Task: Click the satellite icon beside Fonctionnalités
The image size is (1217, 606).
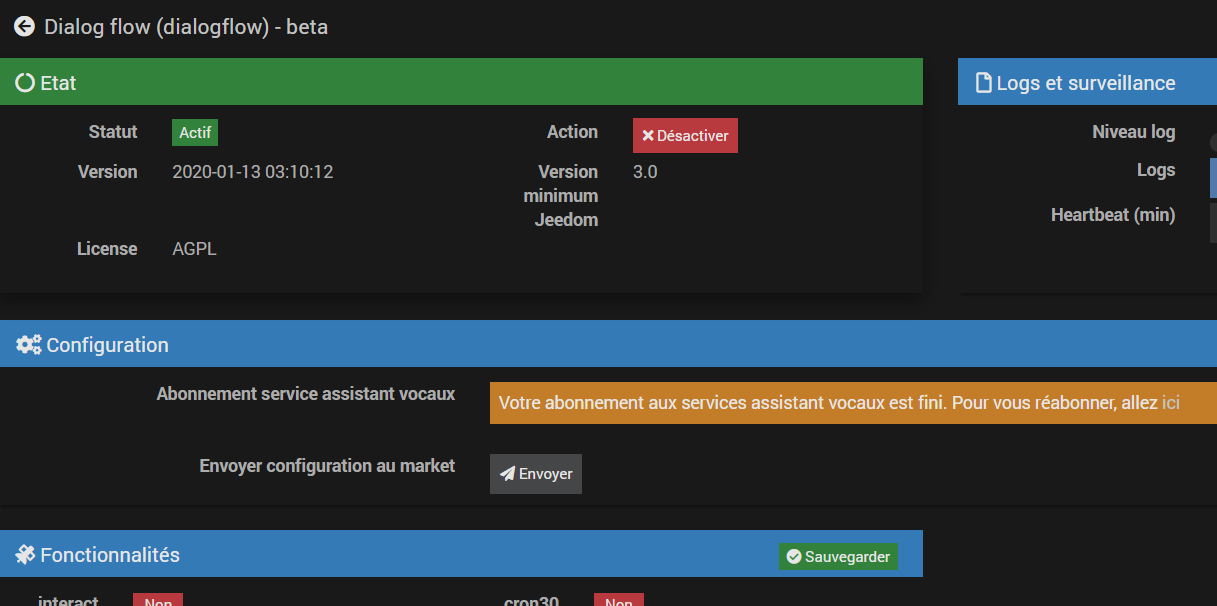Action: pos(26,554)
